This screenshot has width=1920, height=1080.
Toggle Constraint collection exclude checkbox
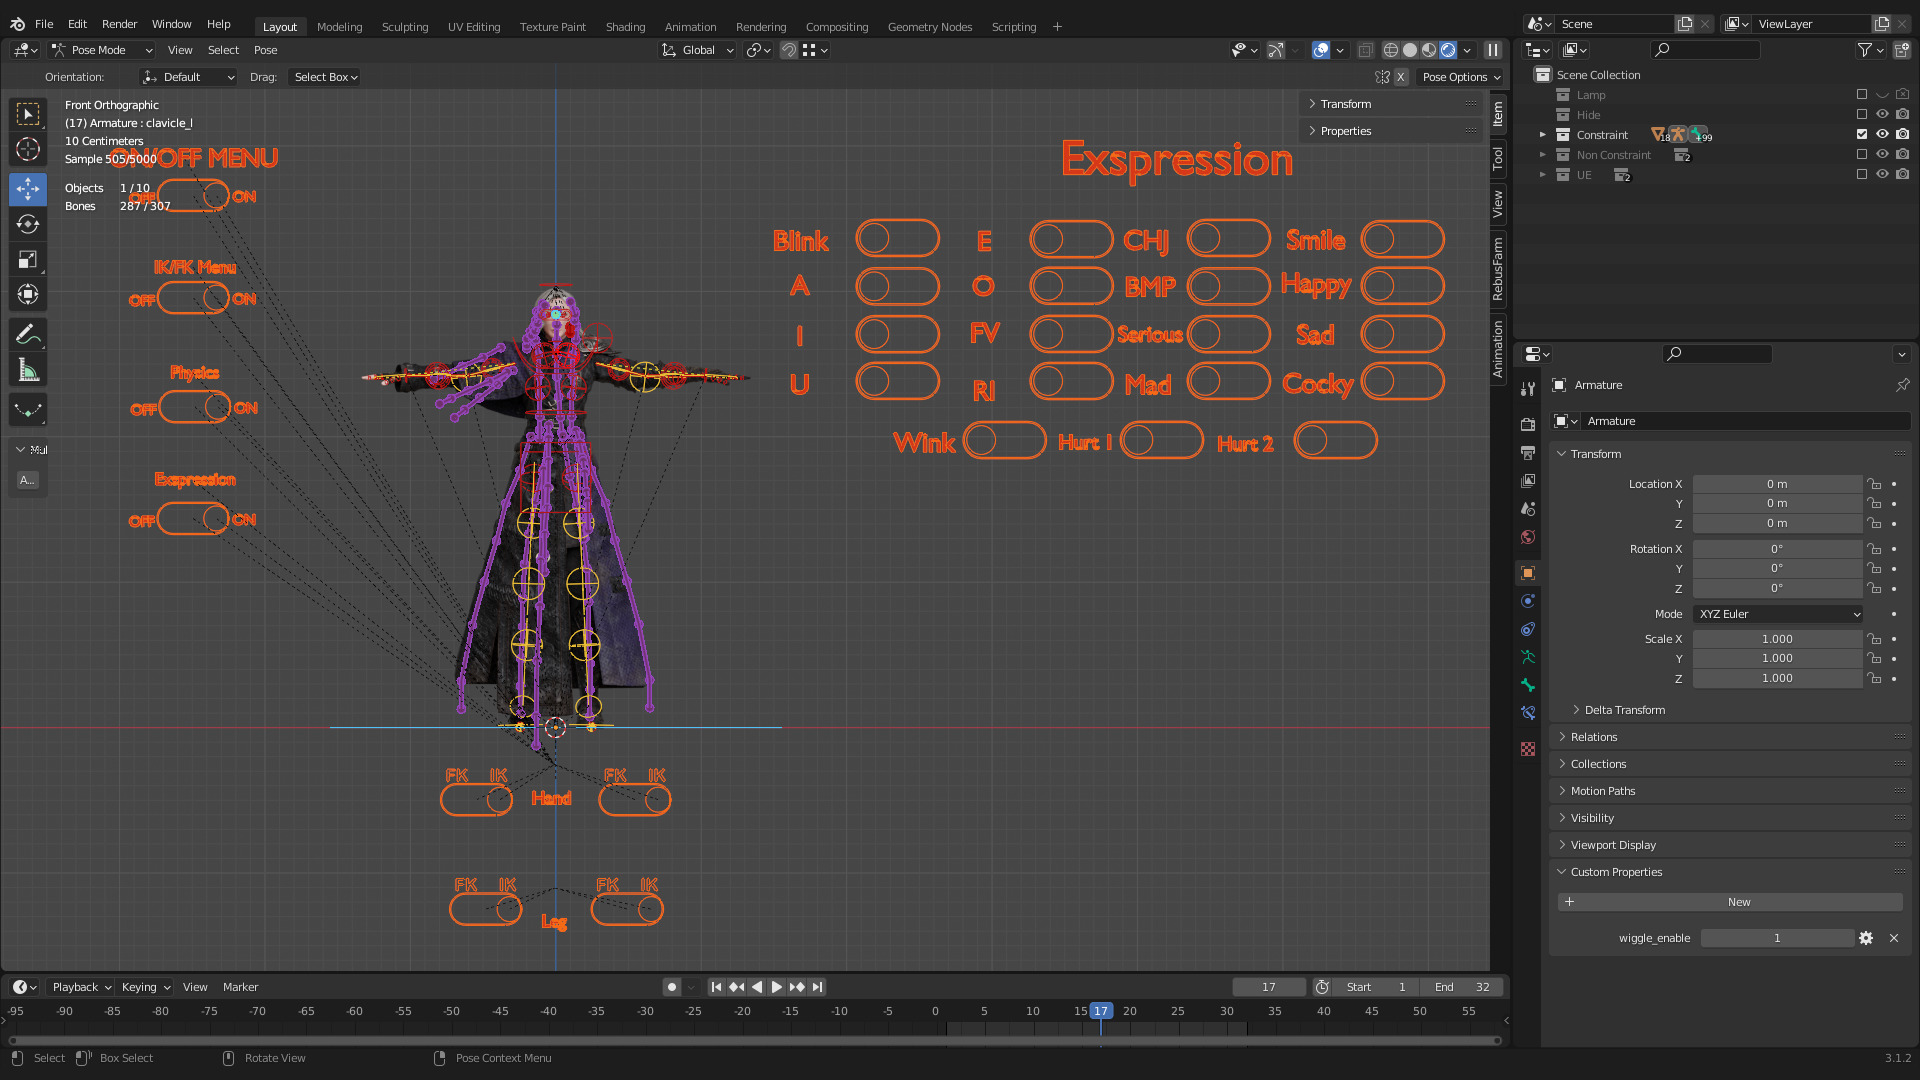(x=1862, y=134)
